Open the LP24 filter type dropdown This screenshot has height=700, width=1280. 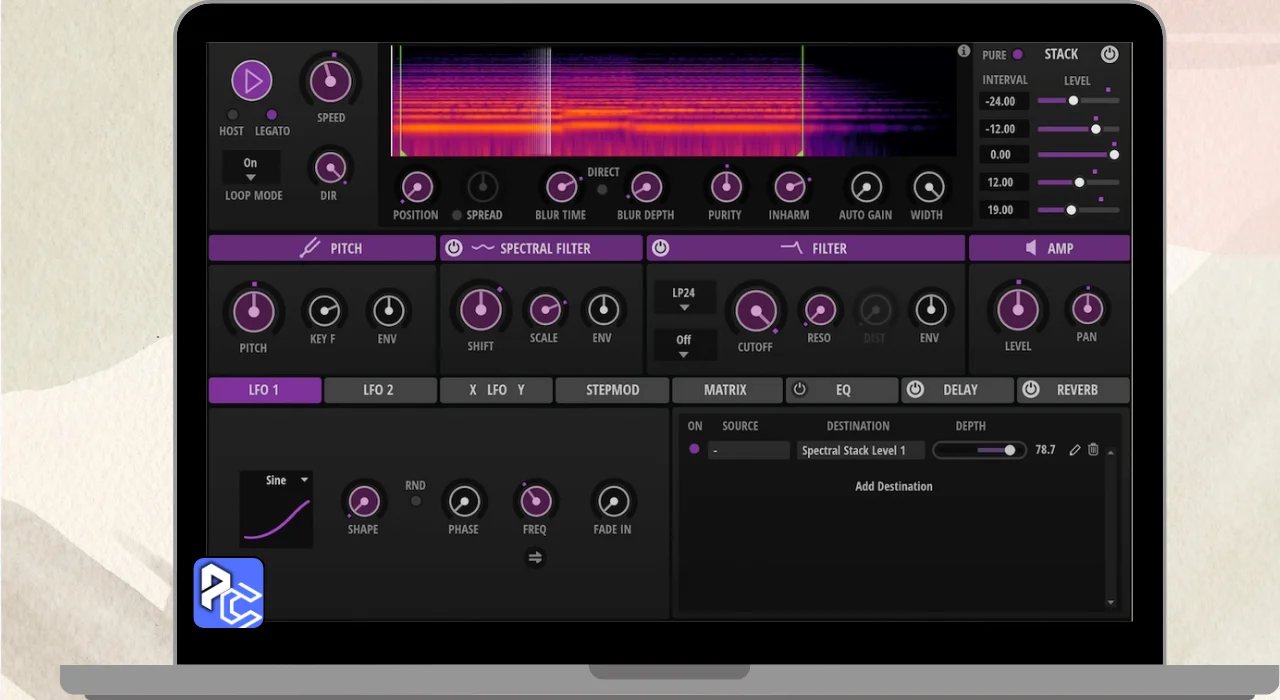click(x=684, y=298)
